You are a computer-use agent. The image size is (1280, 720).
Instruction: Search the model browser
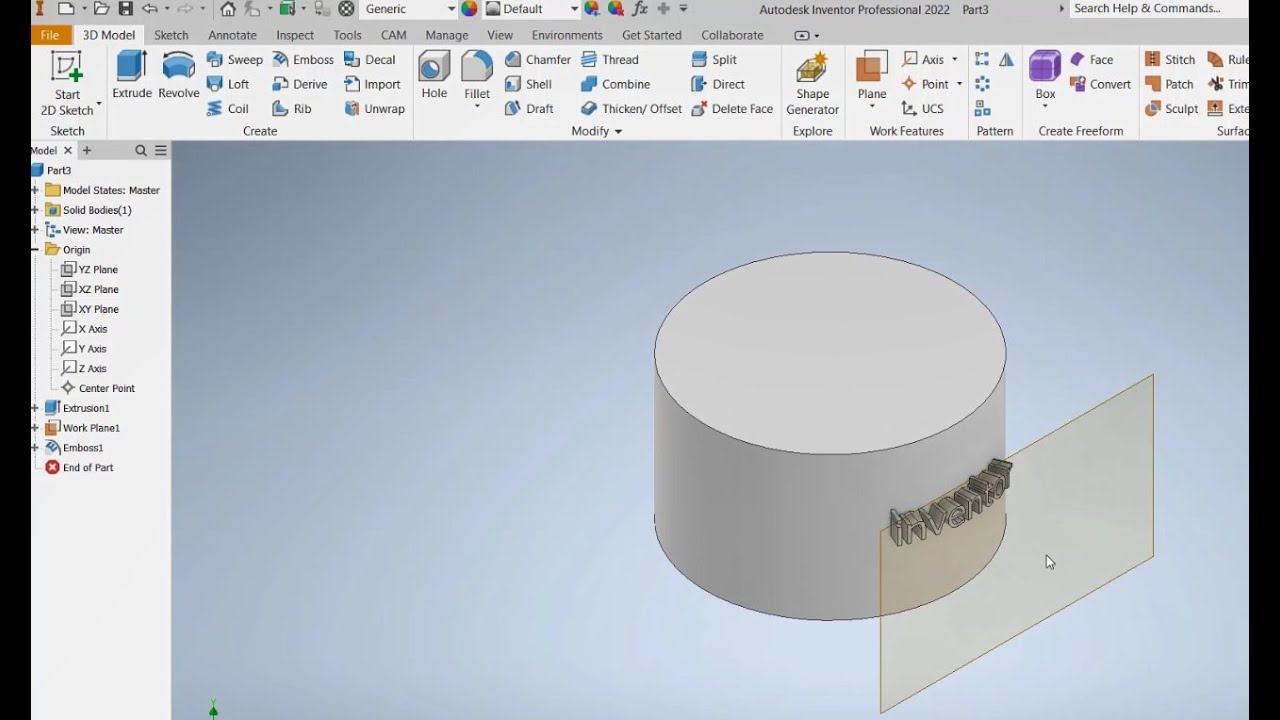141,151
